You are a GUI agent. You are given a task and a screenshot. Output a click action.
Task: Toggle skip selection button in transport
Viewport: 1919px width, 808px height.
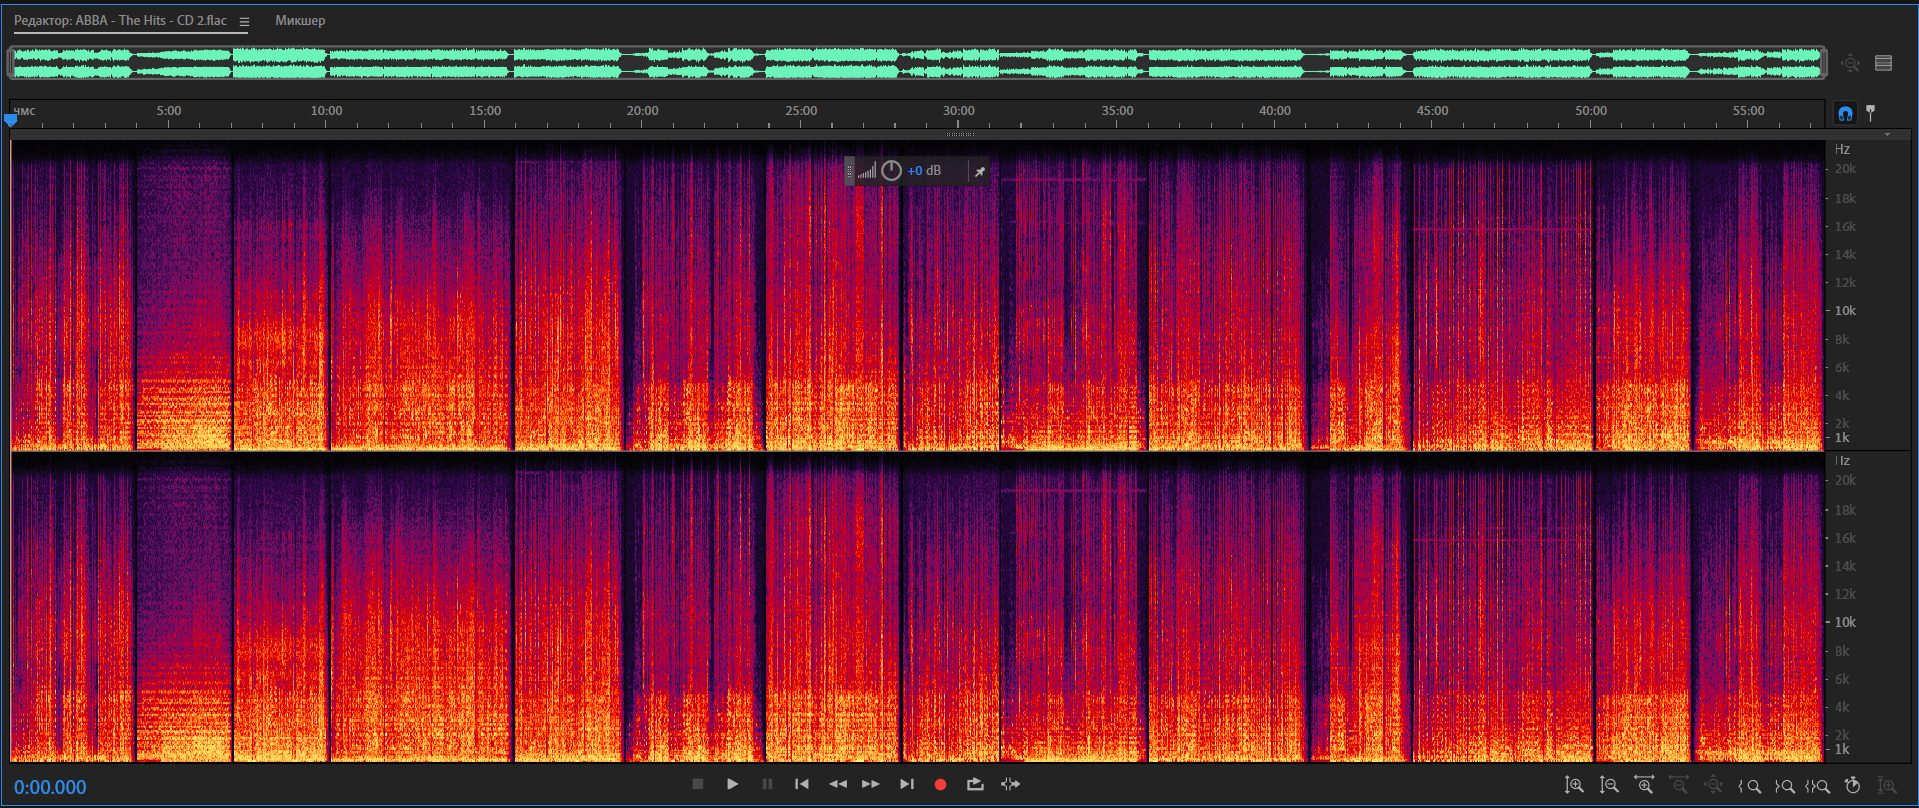click(1010, 785)
